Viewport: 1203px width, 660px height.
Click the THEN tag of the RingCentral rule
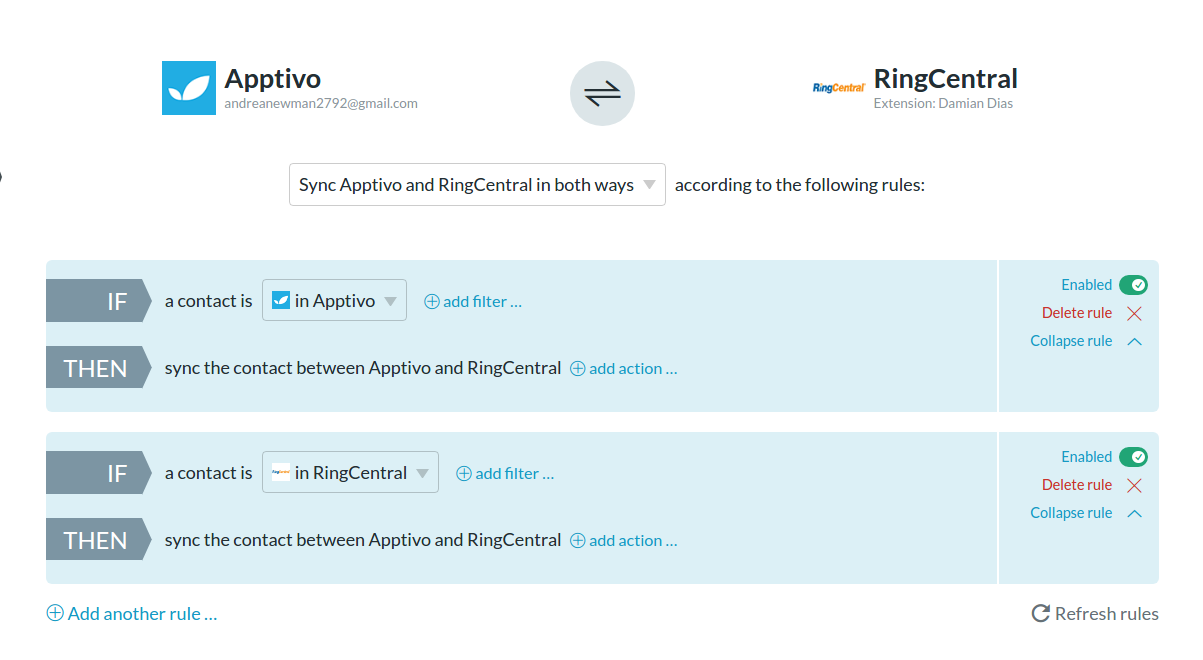click(98, 540)
